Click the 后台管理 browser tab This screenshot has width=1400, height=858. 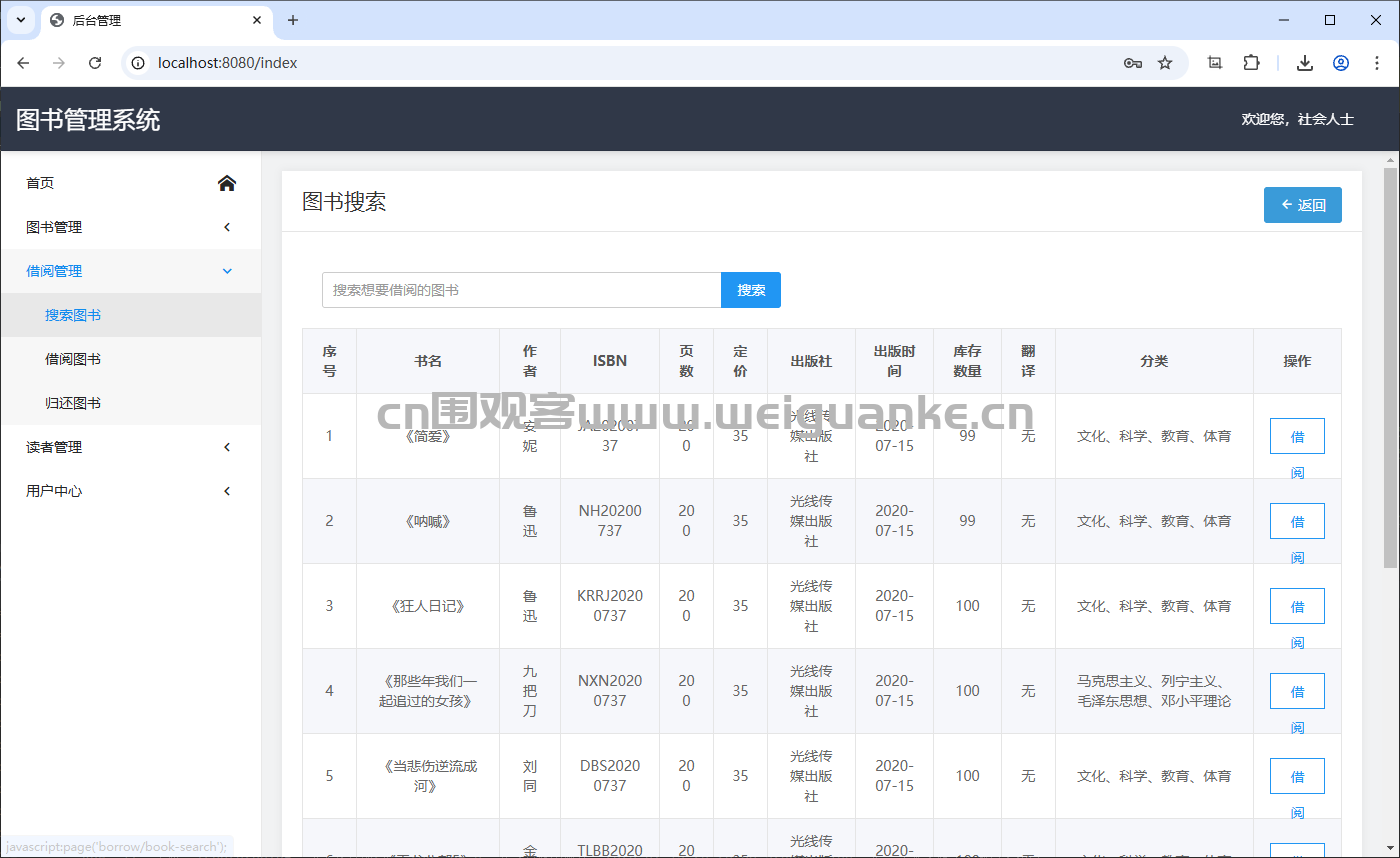[x=155, y=20]
